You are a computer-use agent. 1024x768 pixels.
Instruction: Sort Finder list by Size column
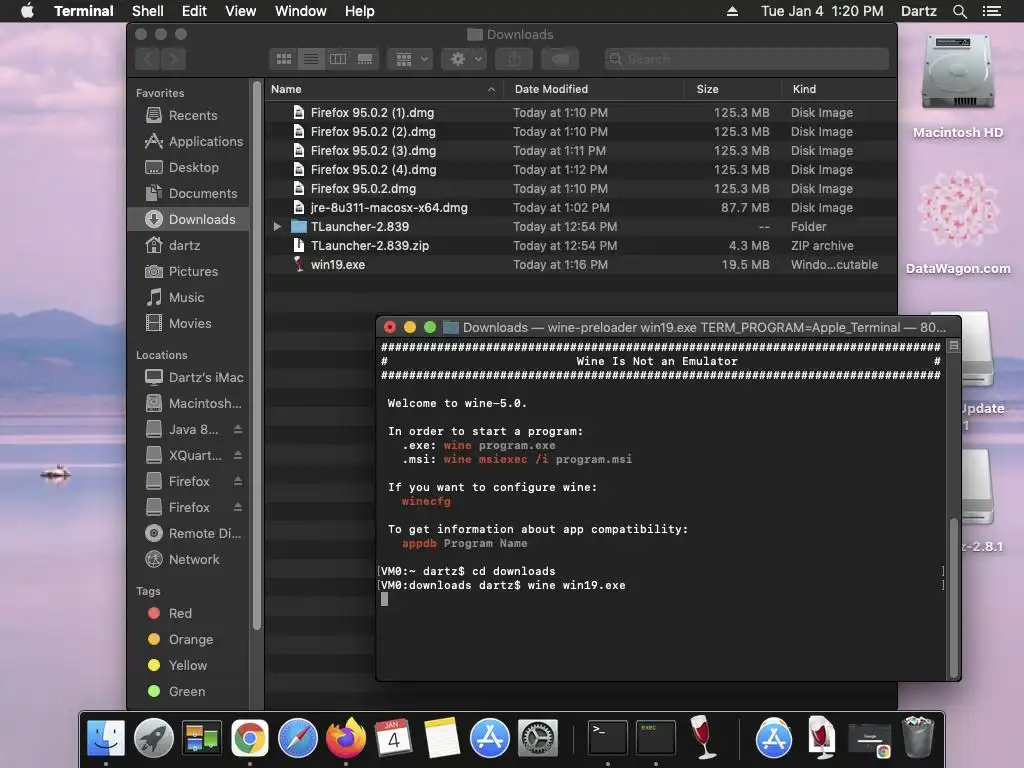click(x=733, y=89)
